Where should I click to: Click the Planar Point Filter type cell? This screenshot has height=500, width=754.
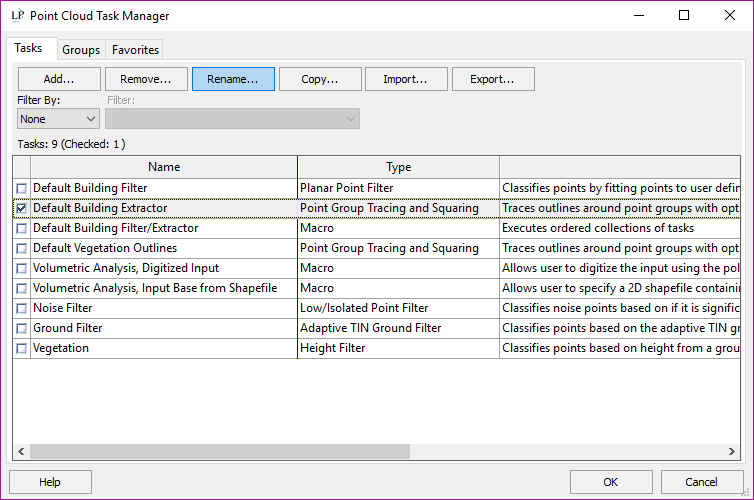(399, 188)
